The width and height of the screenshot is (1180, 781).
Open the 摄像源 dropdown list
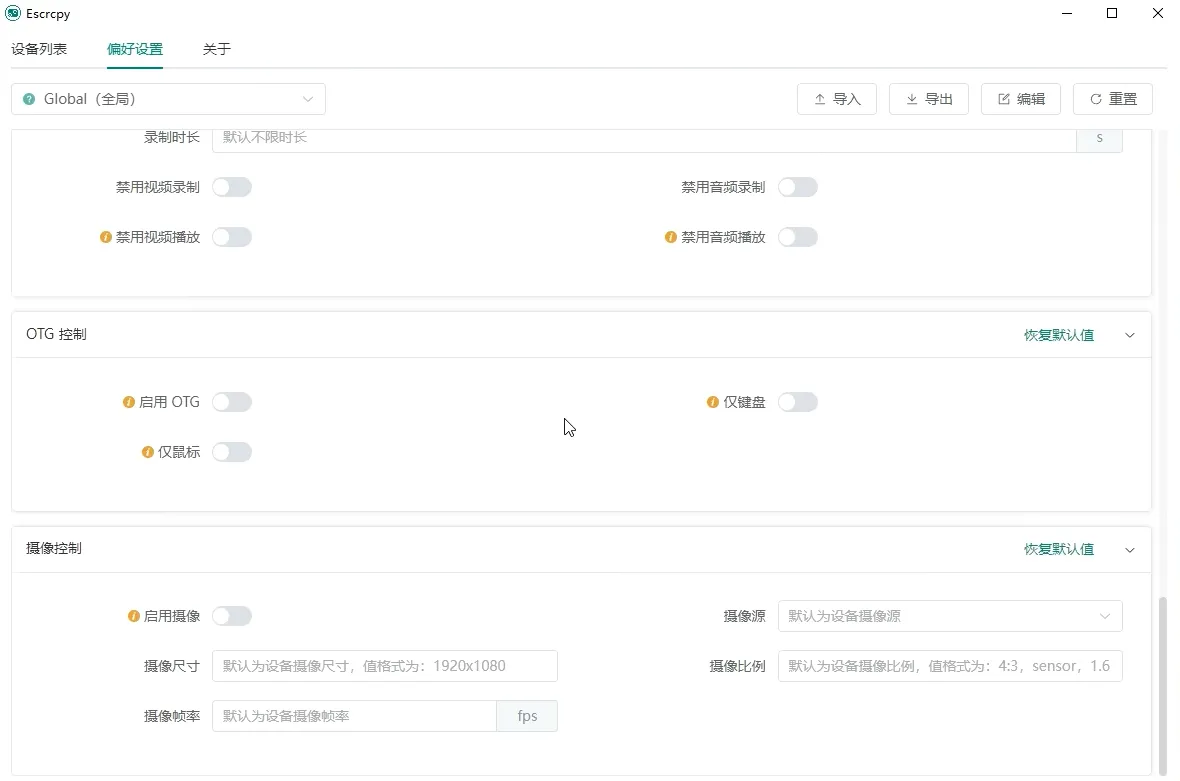[x=949, y=616]
